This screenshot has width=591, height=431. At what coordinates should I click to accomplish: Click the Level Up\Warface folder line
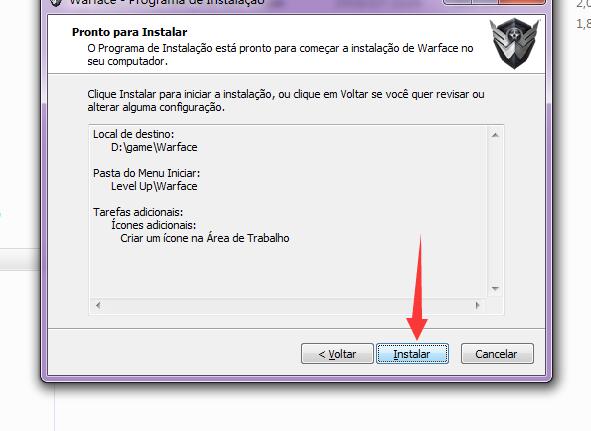point(154,186)
